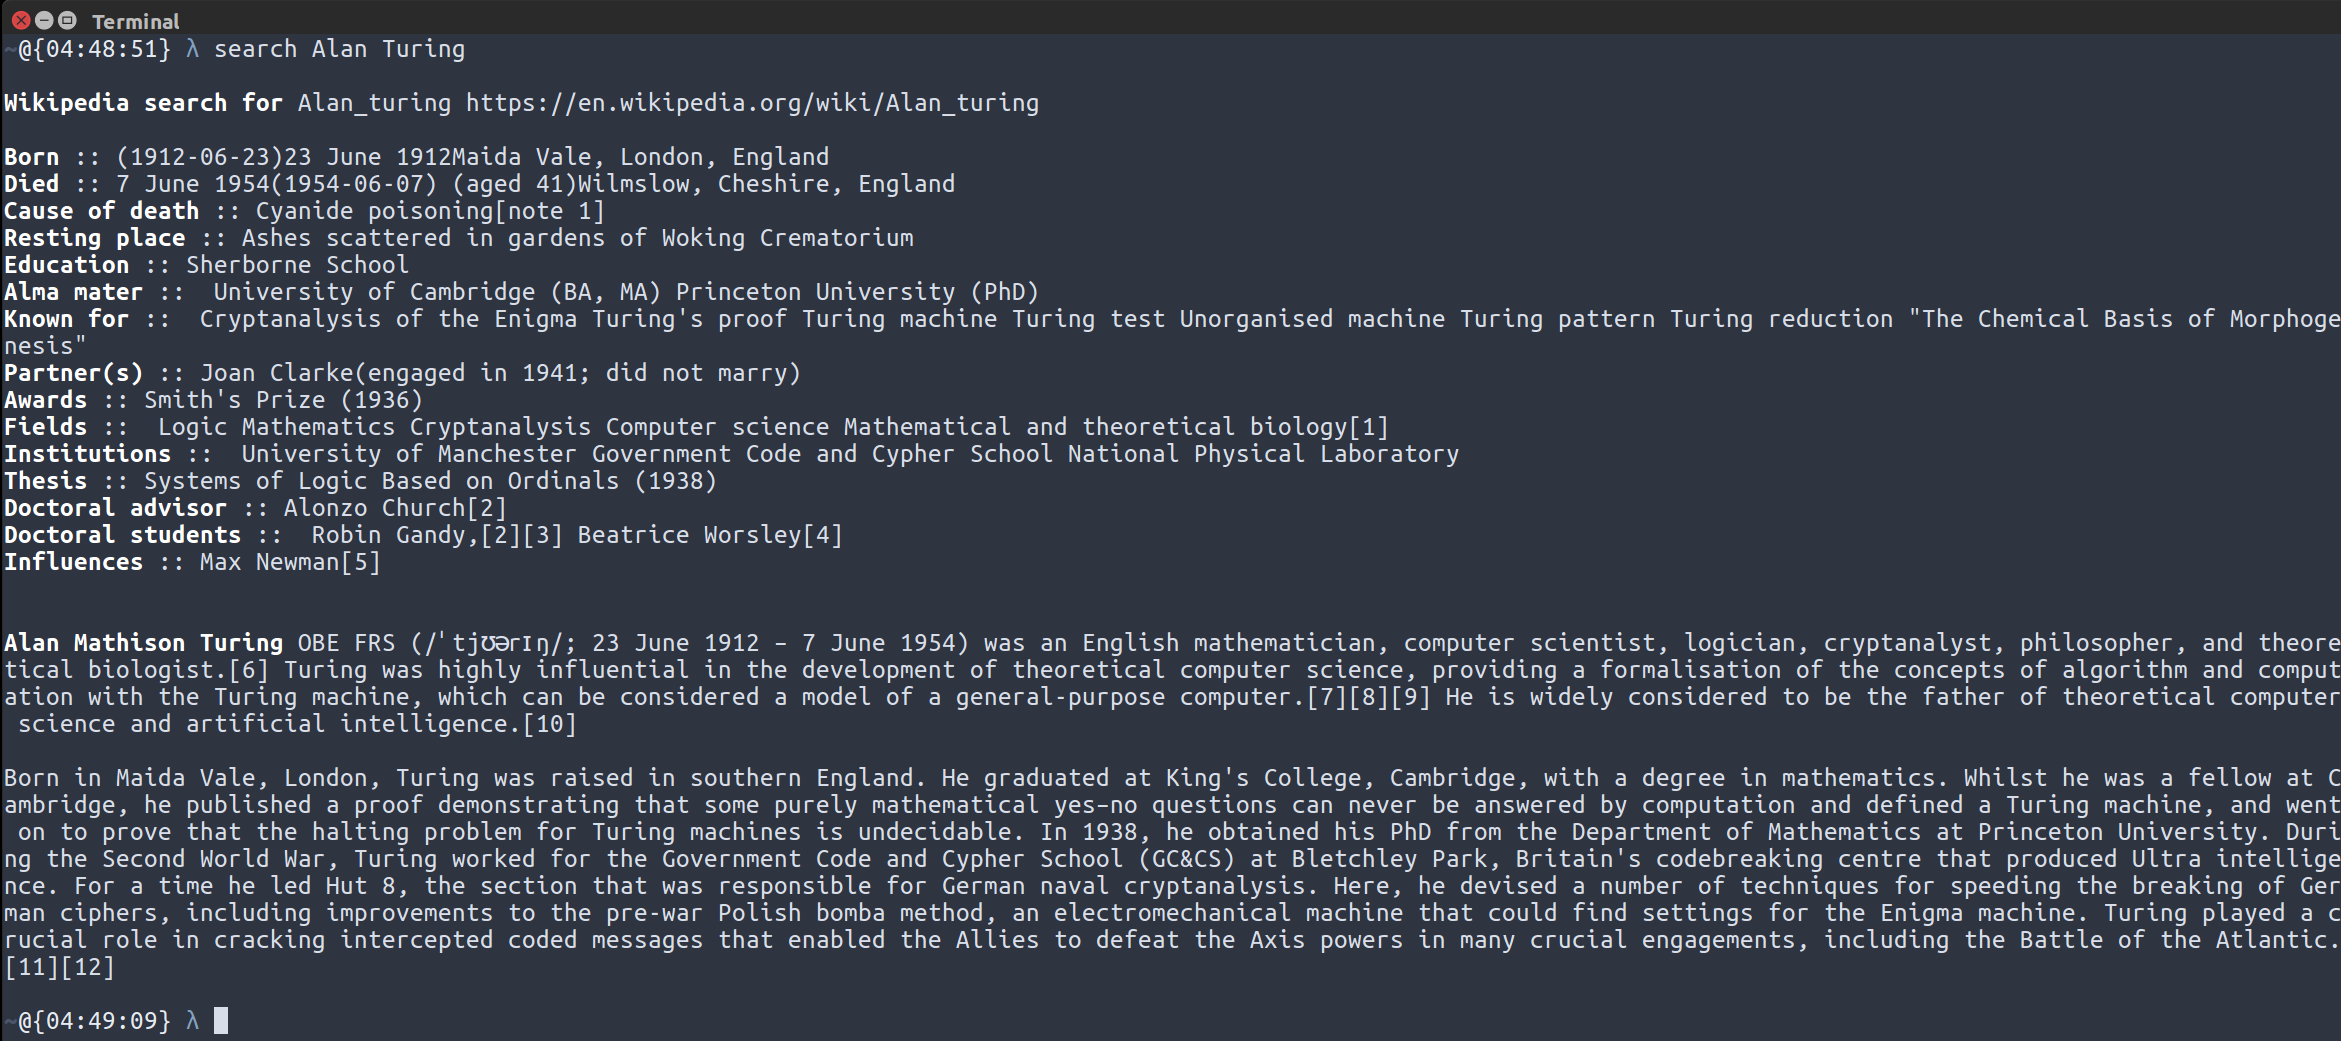Click the [5] citation after Max Newman

tap(362, 561)
